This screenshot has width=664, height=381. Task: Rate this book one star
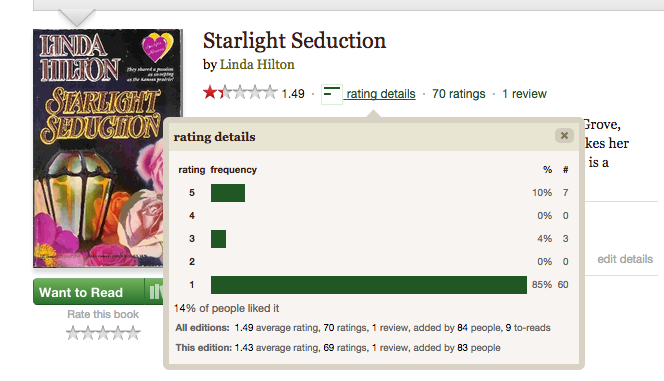(73, 333)
